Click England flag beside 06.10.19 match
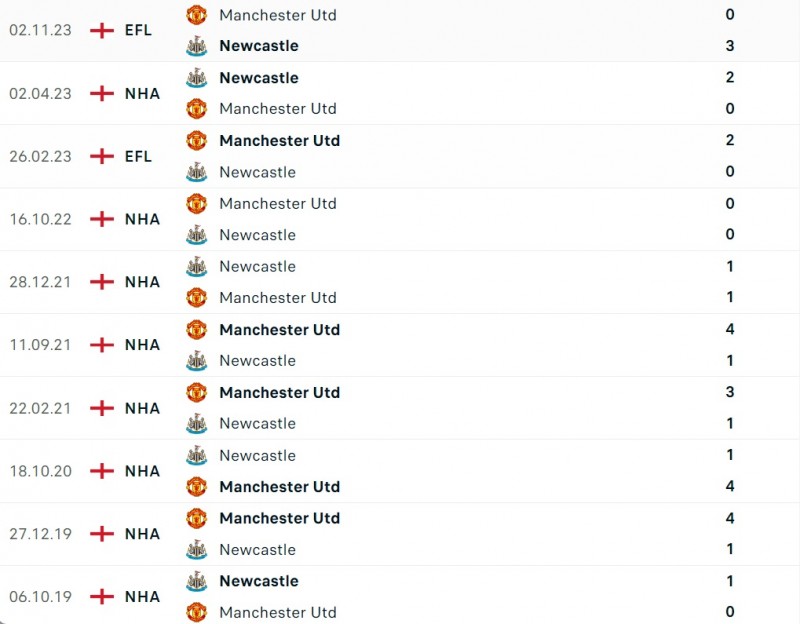This screenshot has width=800, height=624. (102, 597)
